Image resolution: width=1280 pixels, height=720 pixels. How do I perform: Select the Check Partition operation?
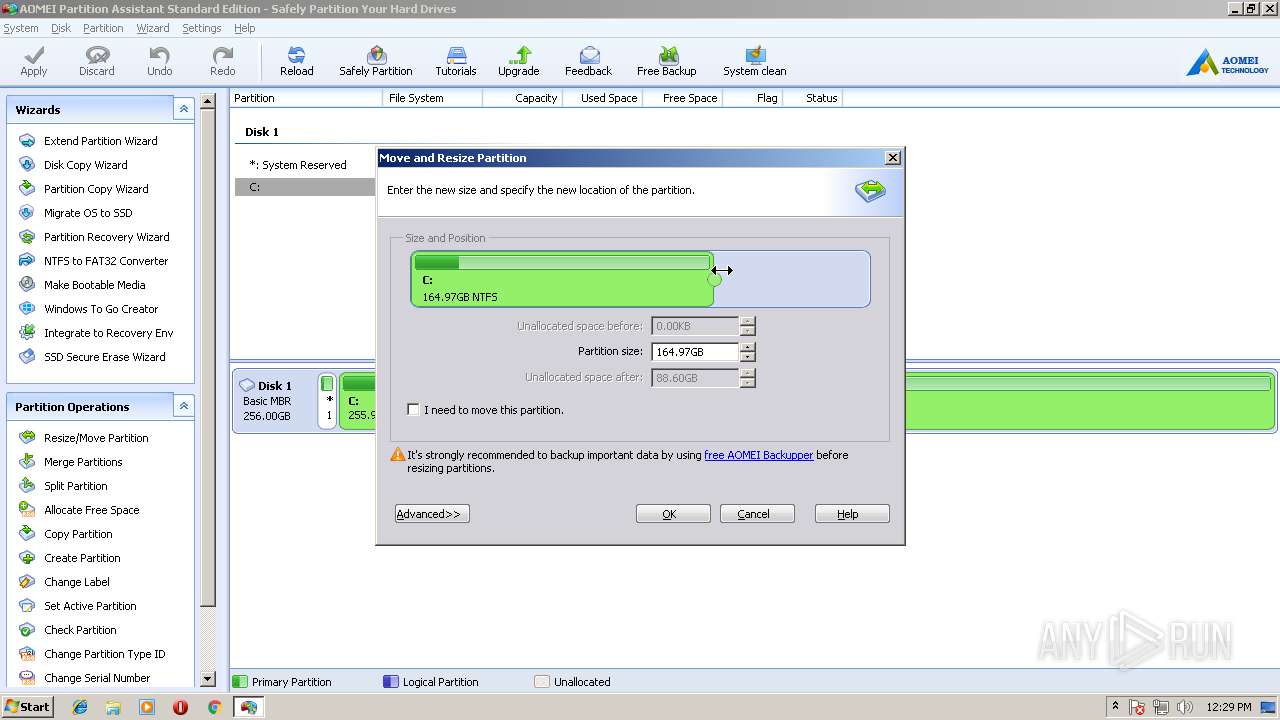[x=80, y=630]
